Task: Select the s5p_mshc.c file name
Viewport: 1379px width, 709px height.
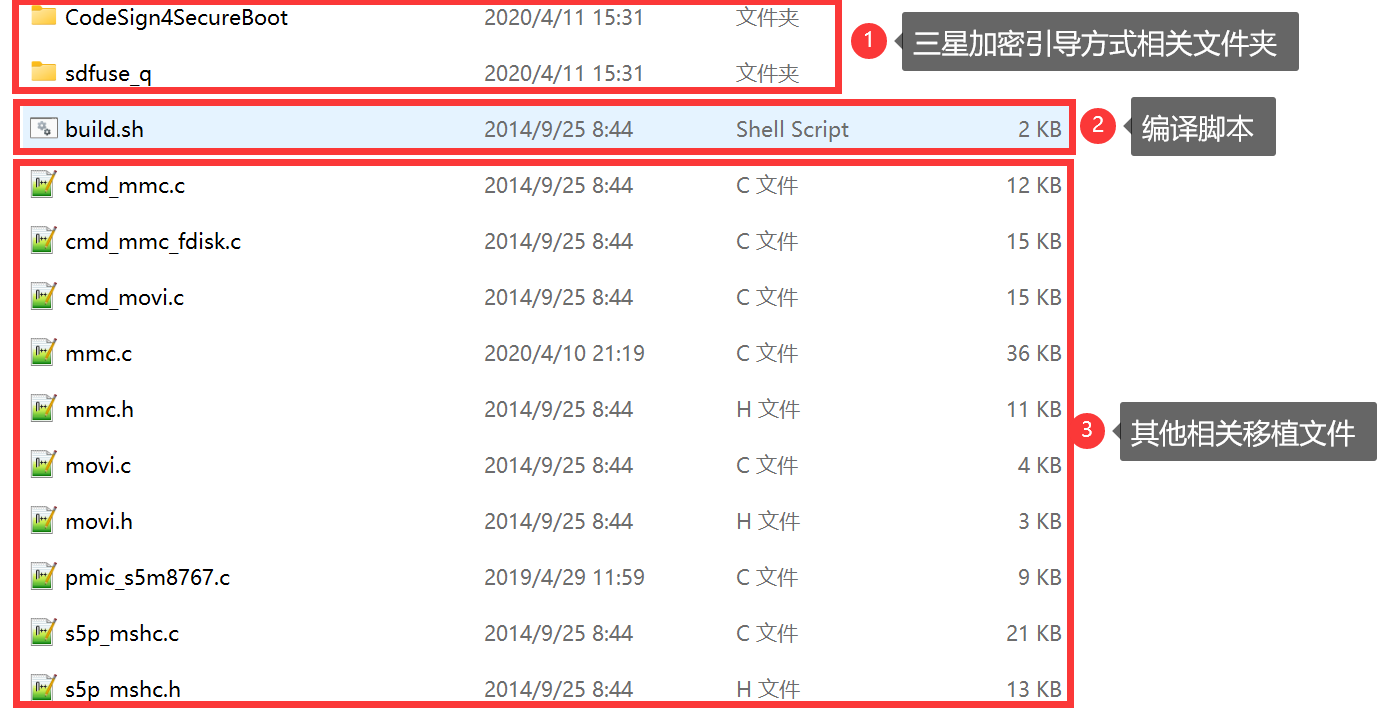Action: tap(122, 633)
